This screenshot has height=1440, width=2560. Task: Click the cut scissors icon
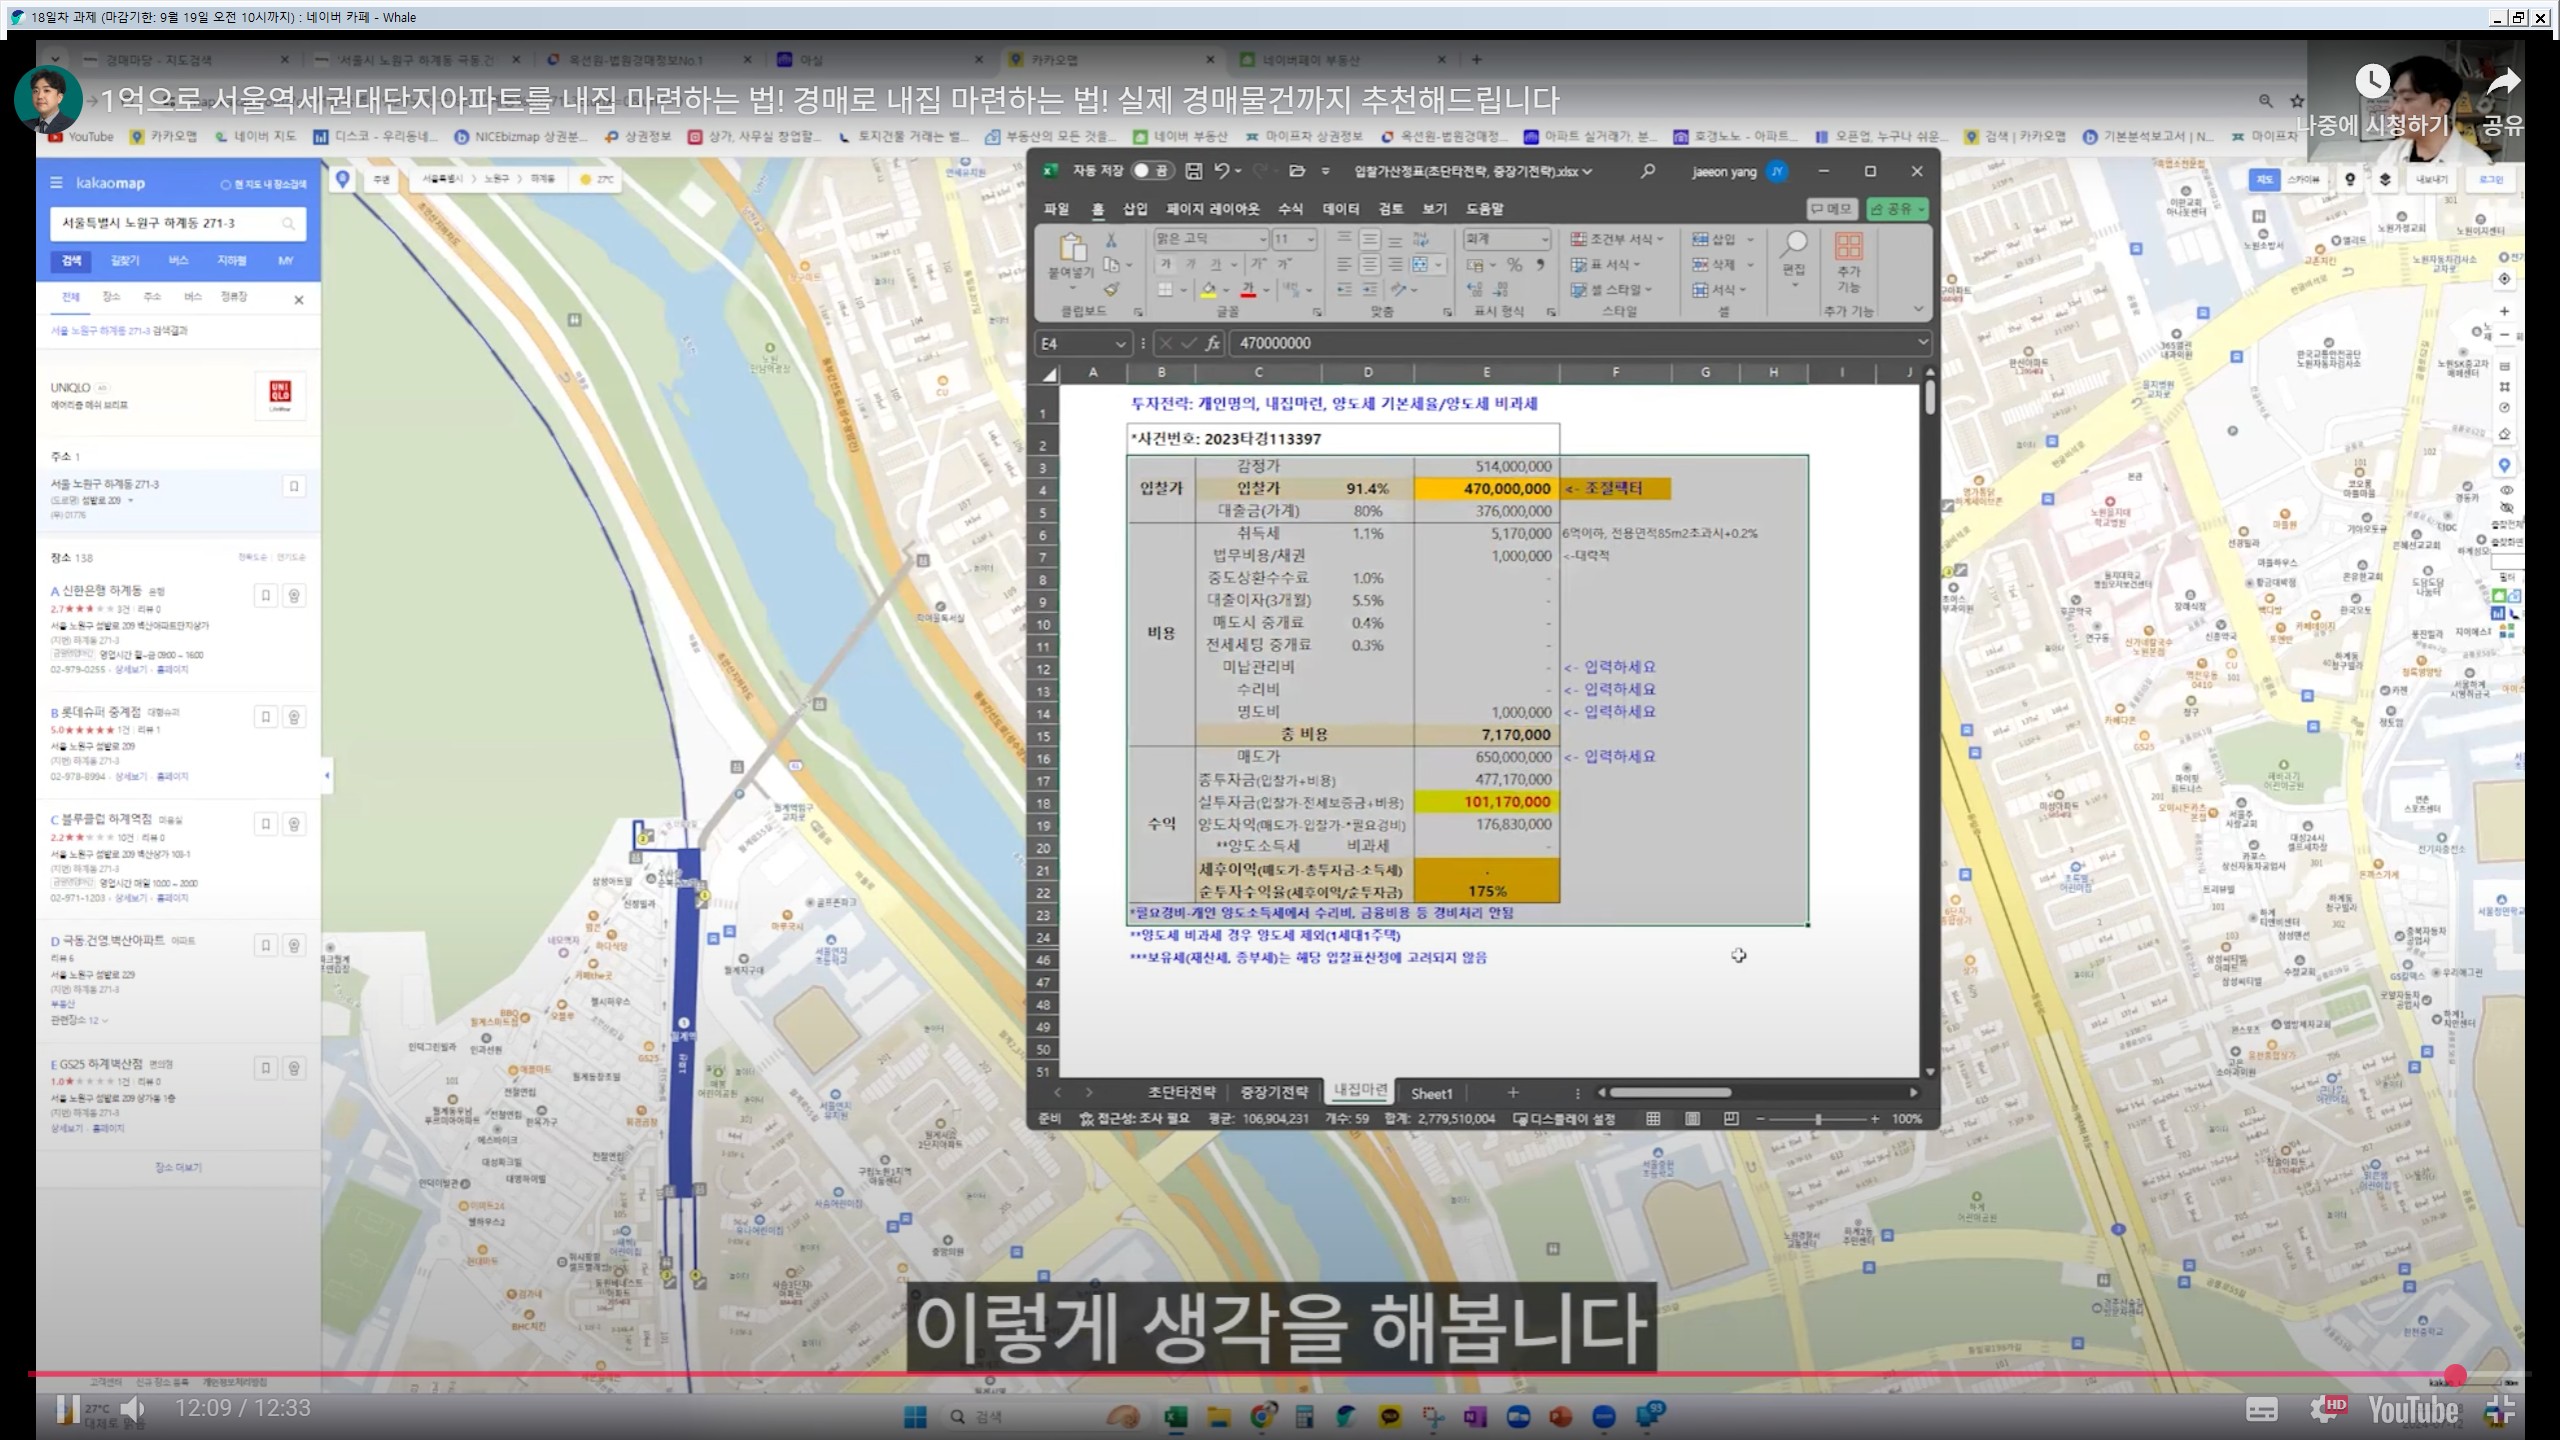click(x=1111, y=240)
